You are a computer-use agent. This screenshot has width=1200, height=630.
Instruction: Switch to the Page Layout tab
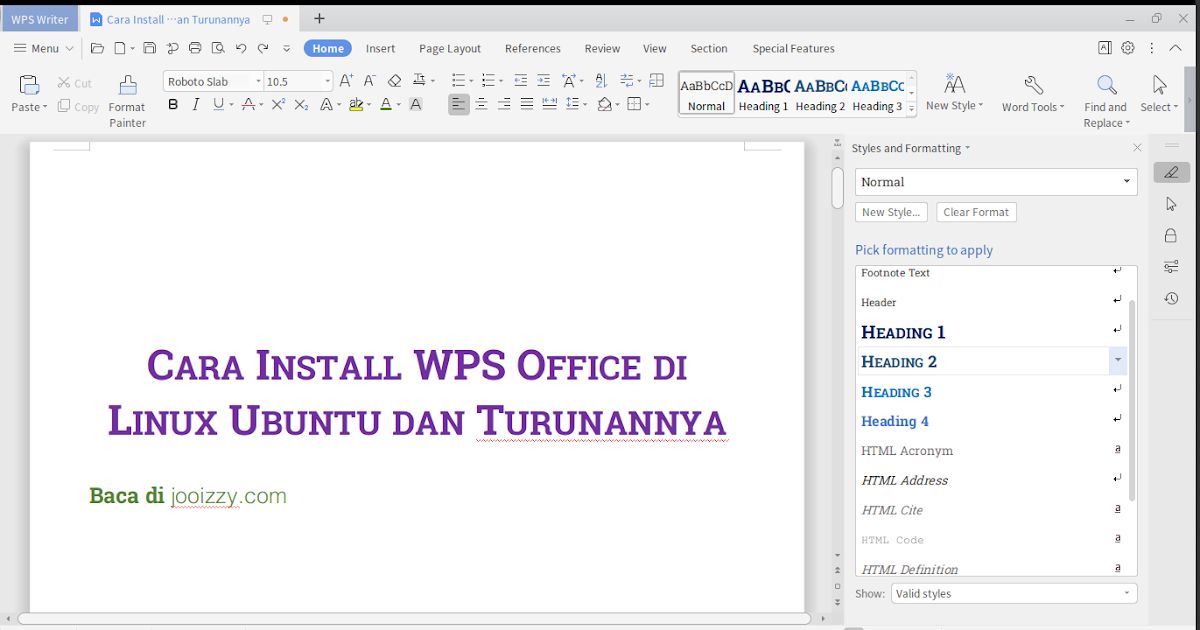pos(450,48)
